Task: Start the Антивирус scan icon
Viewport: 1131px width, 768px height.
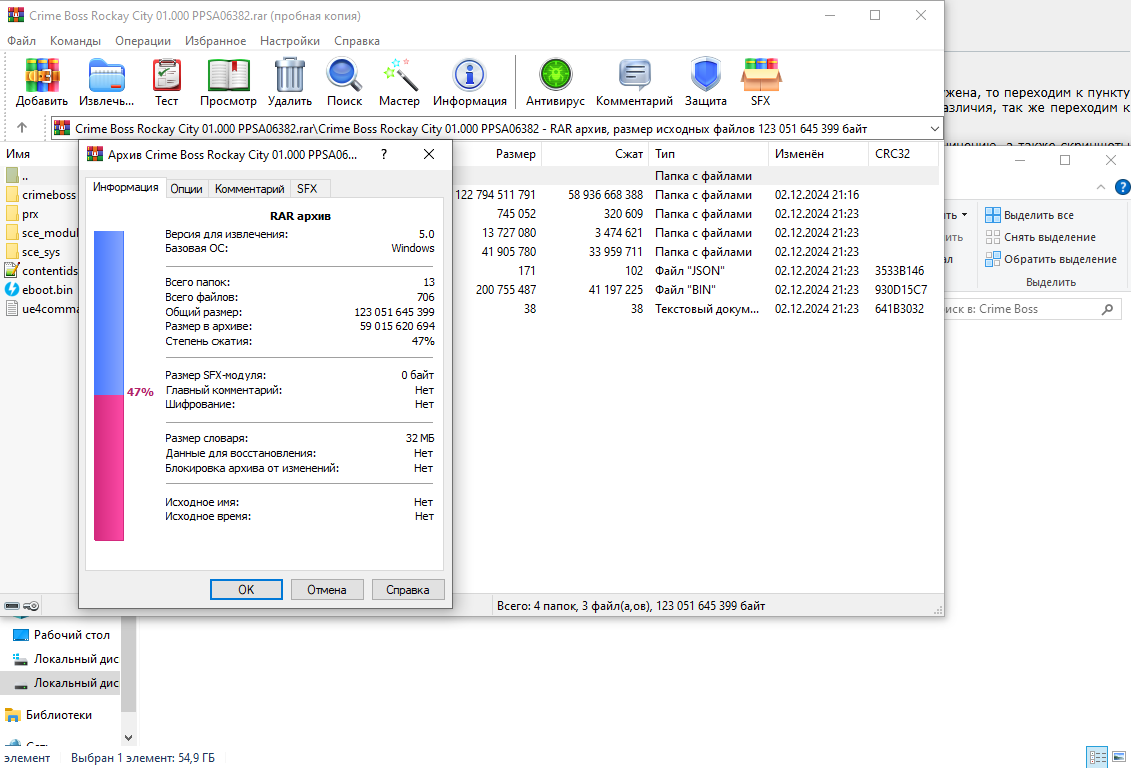Action: pos(555,76)
